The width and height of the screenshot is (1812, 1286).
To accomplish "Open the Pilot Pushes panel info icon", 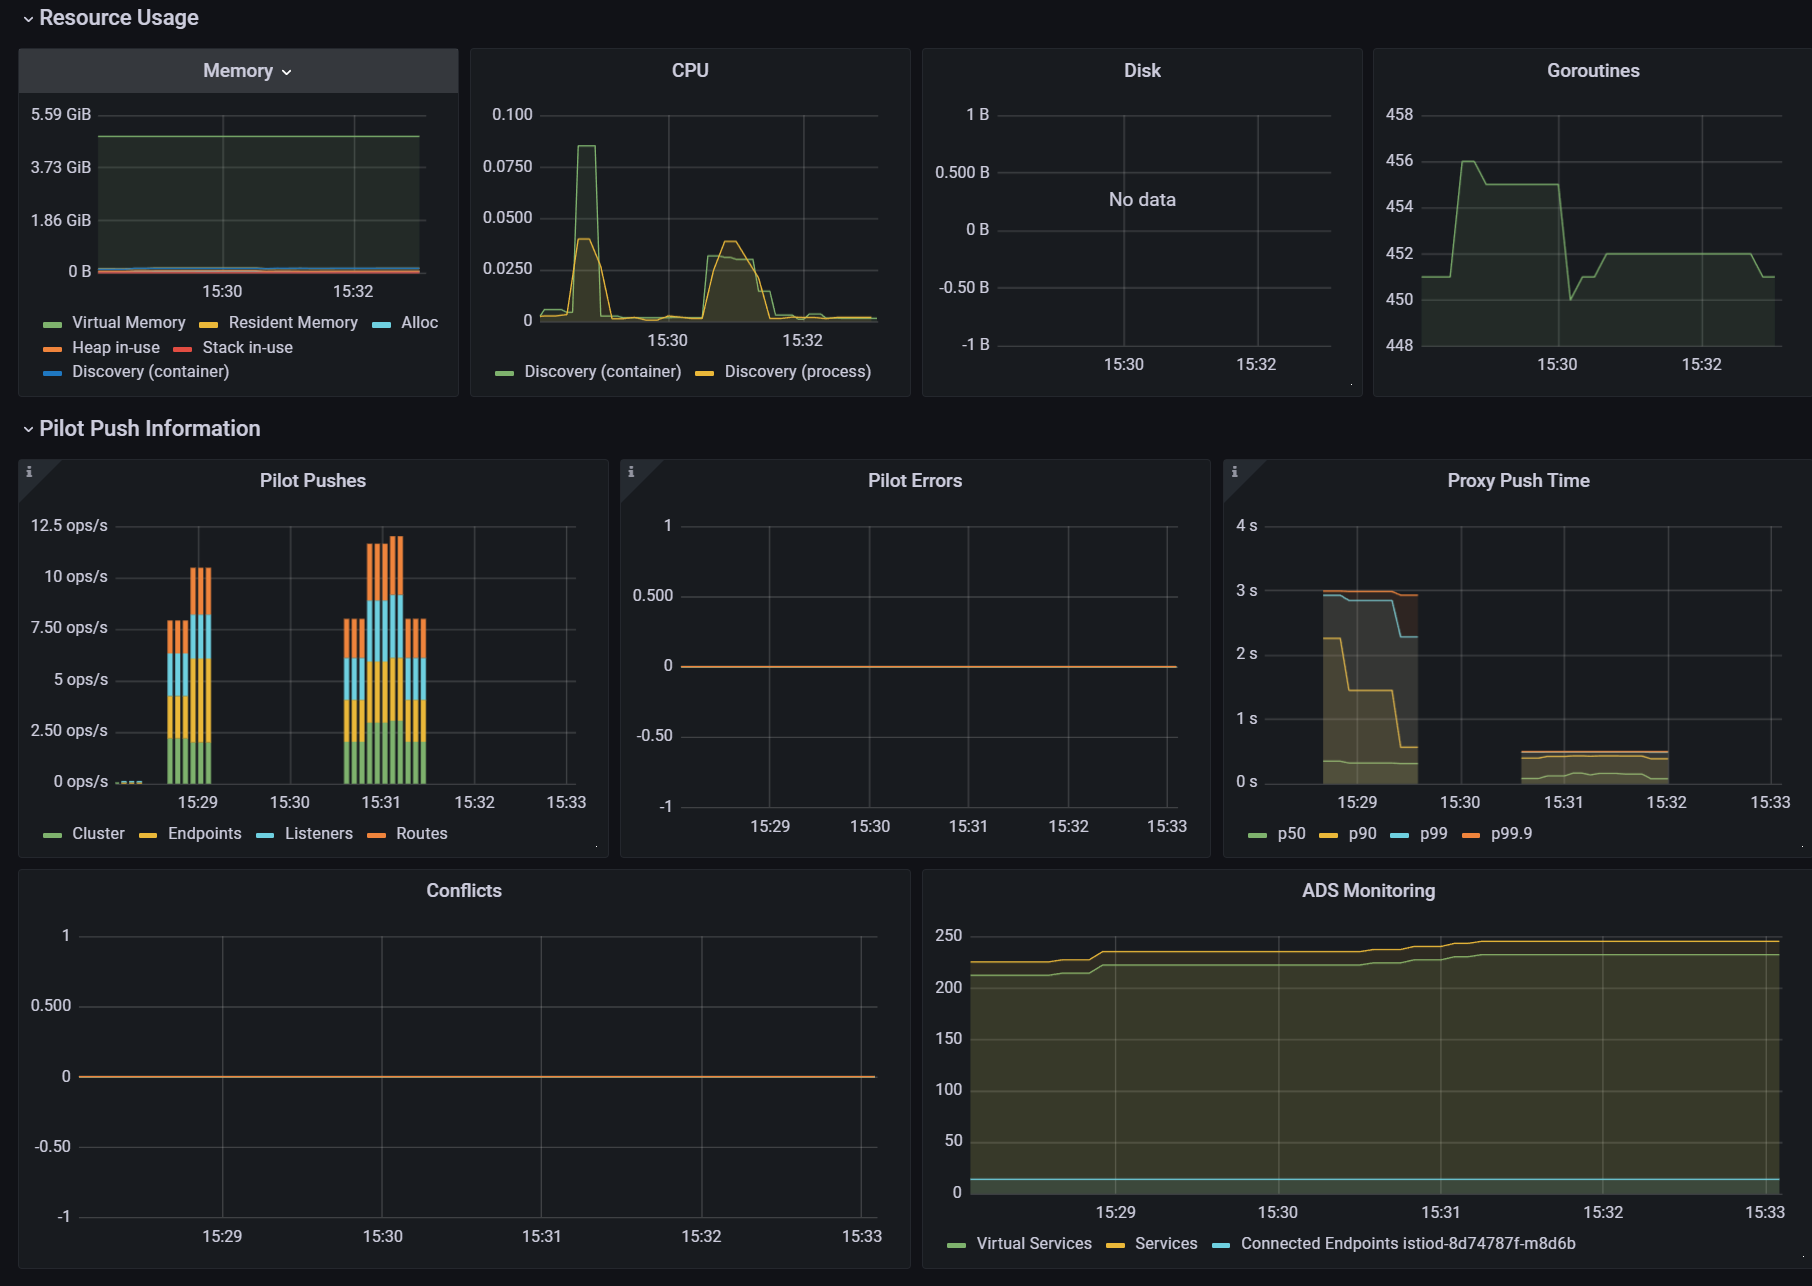I will [x=29, y=472].
